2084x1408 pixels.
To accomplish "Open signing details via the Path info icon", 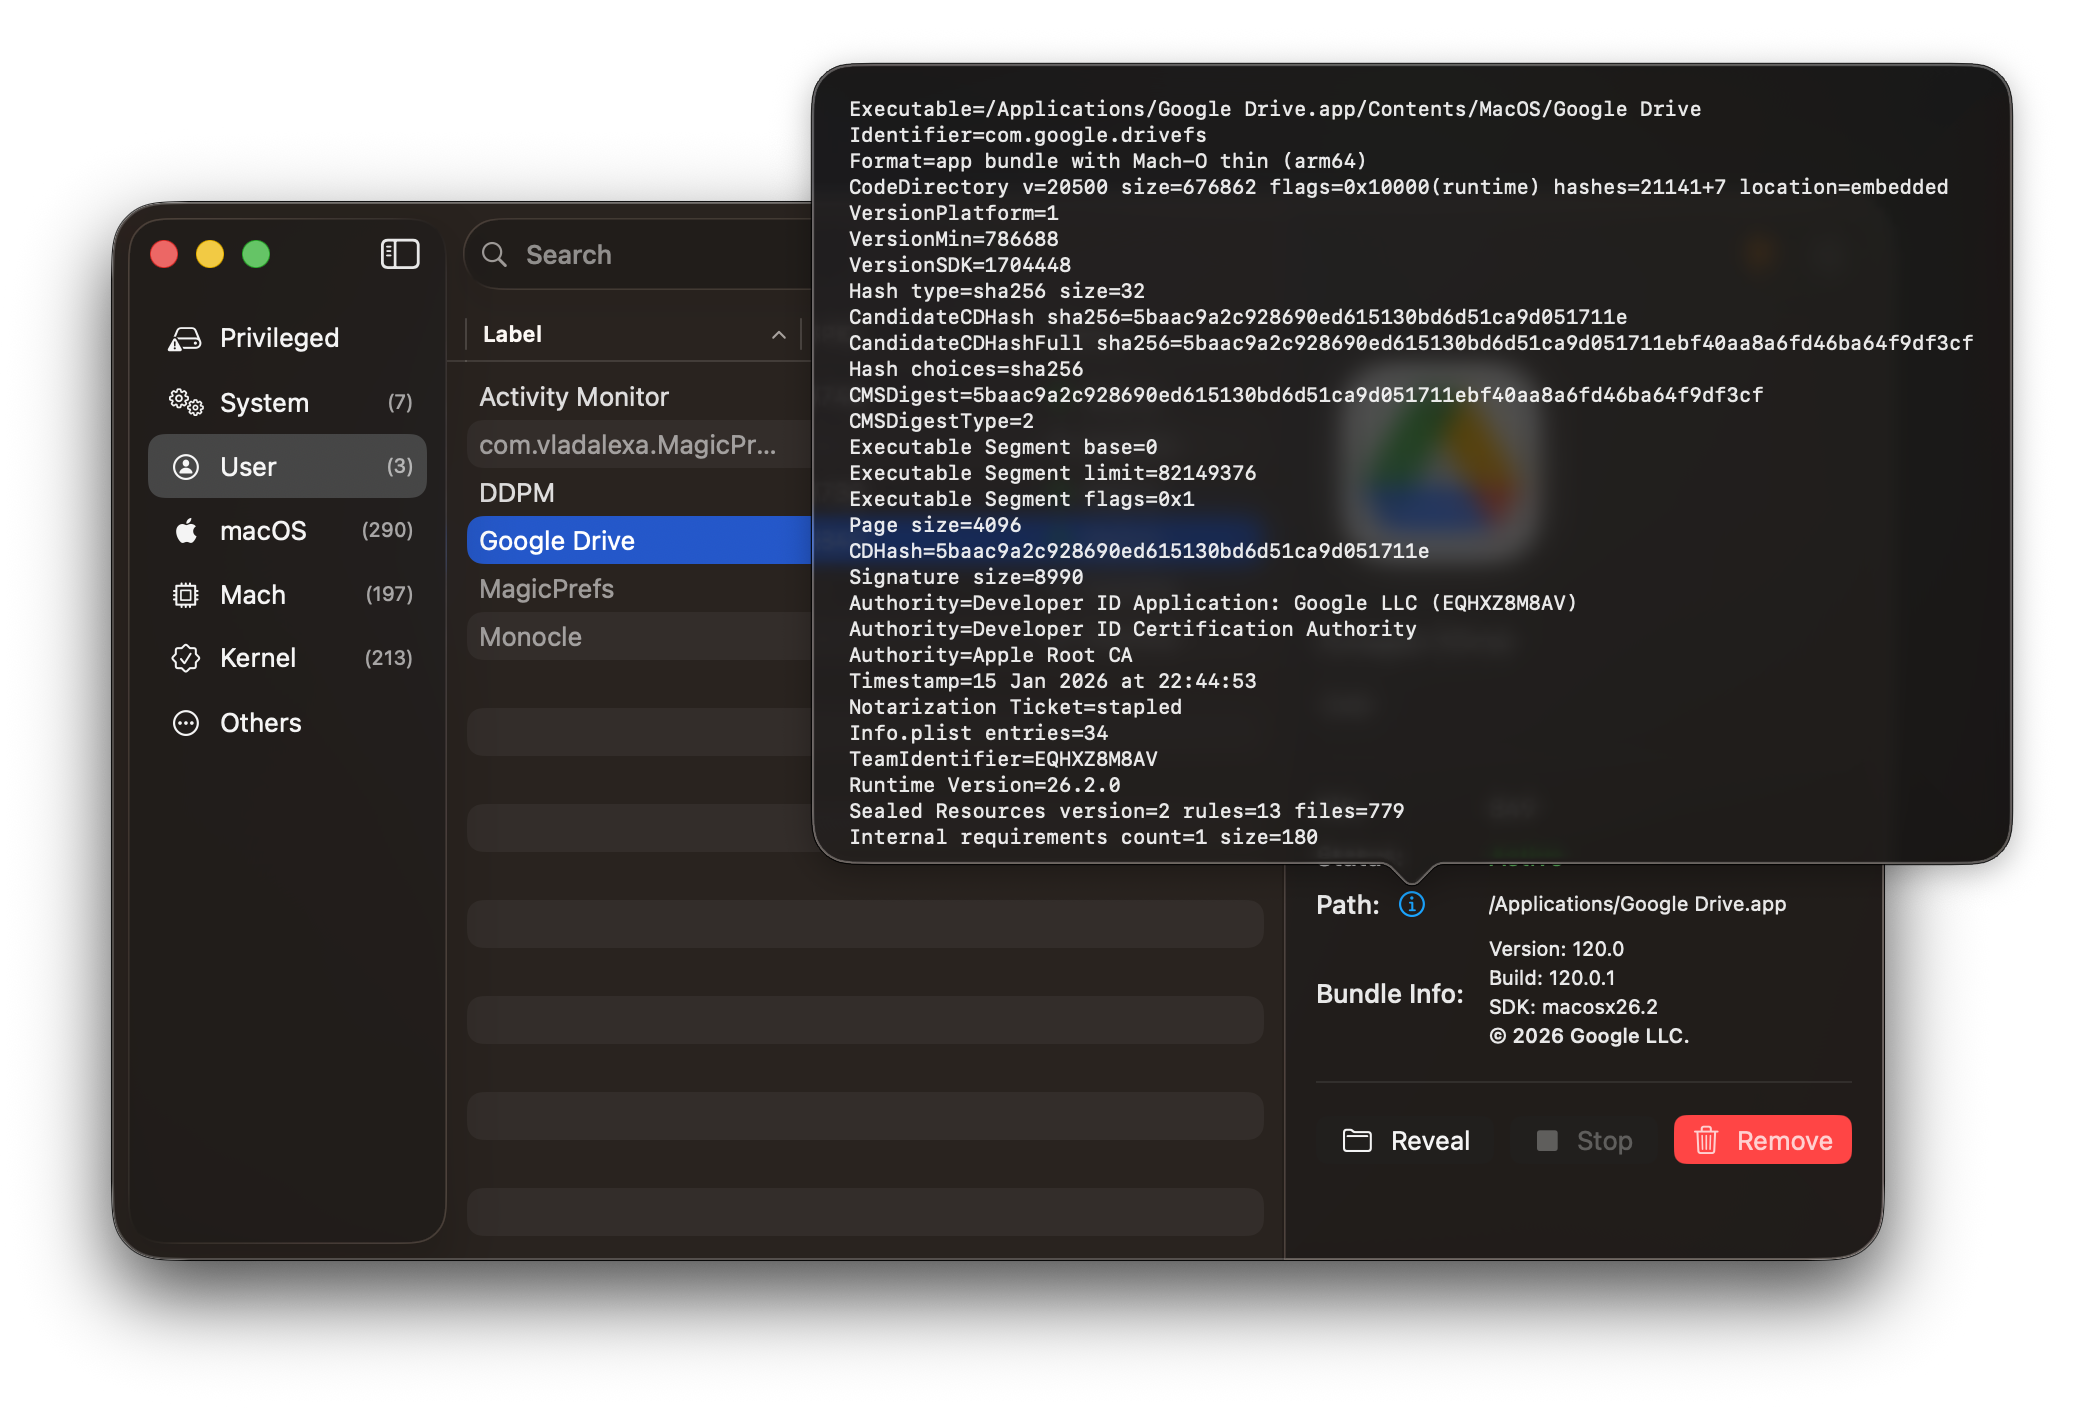I will pyautogui.click(x=1411, y=904).
